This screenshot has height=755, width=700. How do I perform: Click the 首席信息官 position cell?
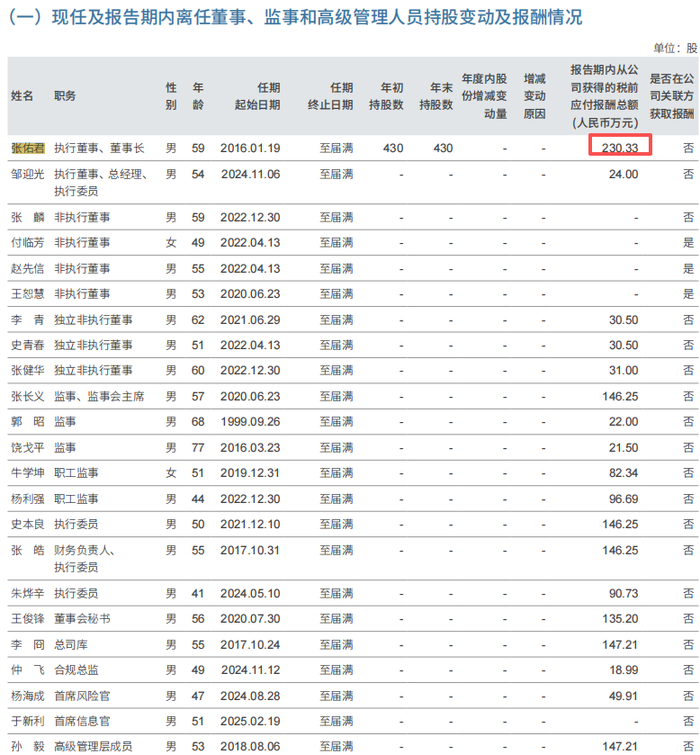82,721
